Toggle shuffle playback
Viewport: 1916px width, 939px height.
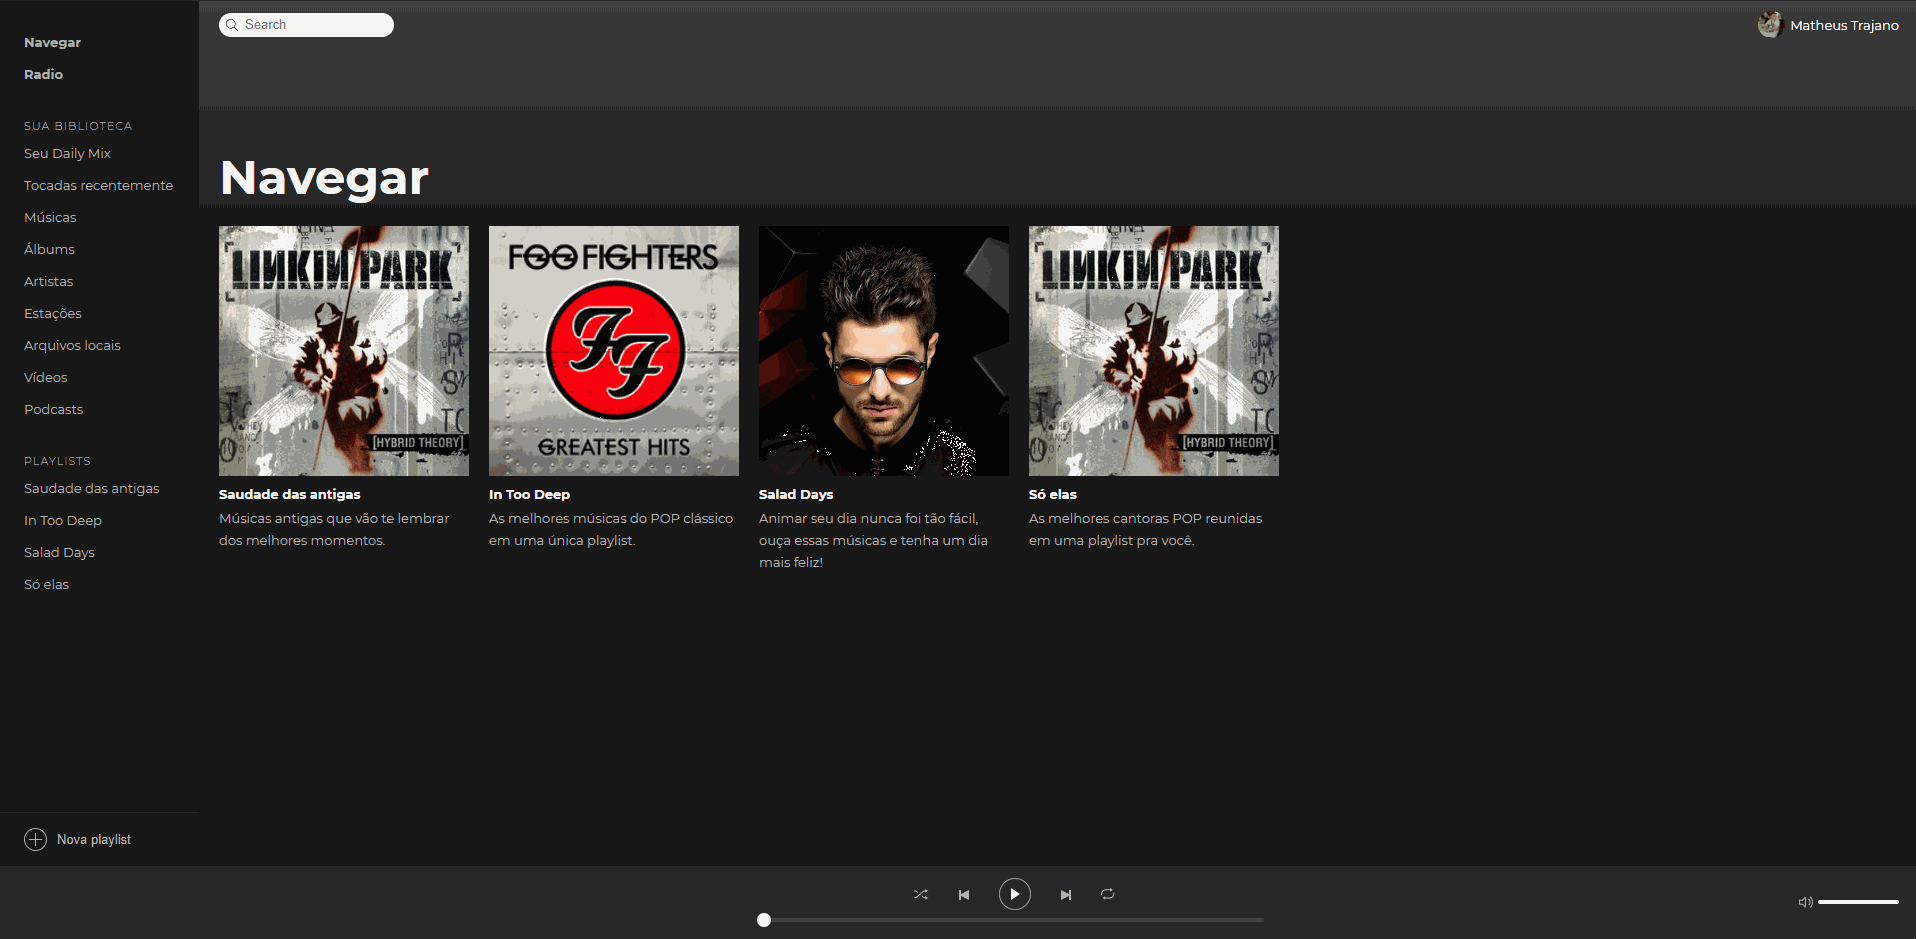(x=920, y=894)
